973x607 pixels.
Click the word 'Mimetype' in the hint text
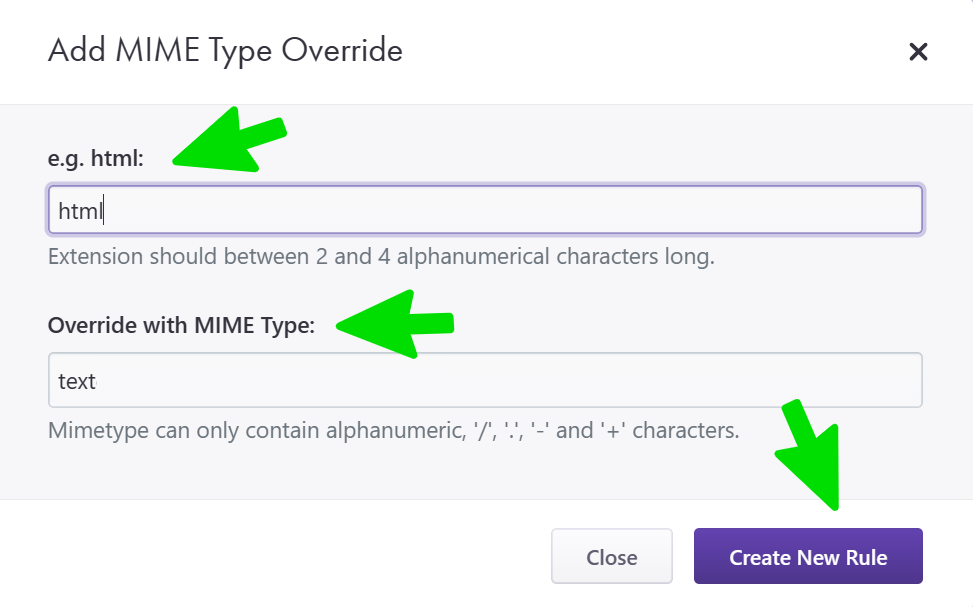[x=96, y=432]
